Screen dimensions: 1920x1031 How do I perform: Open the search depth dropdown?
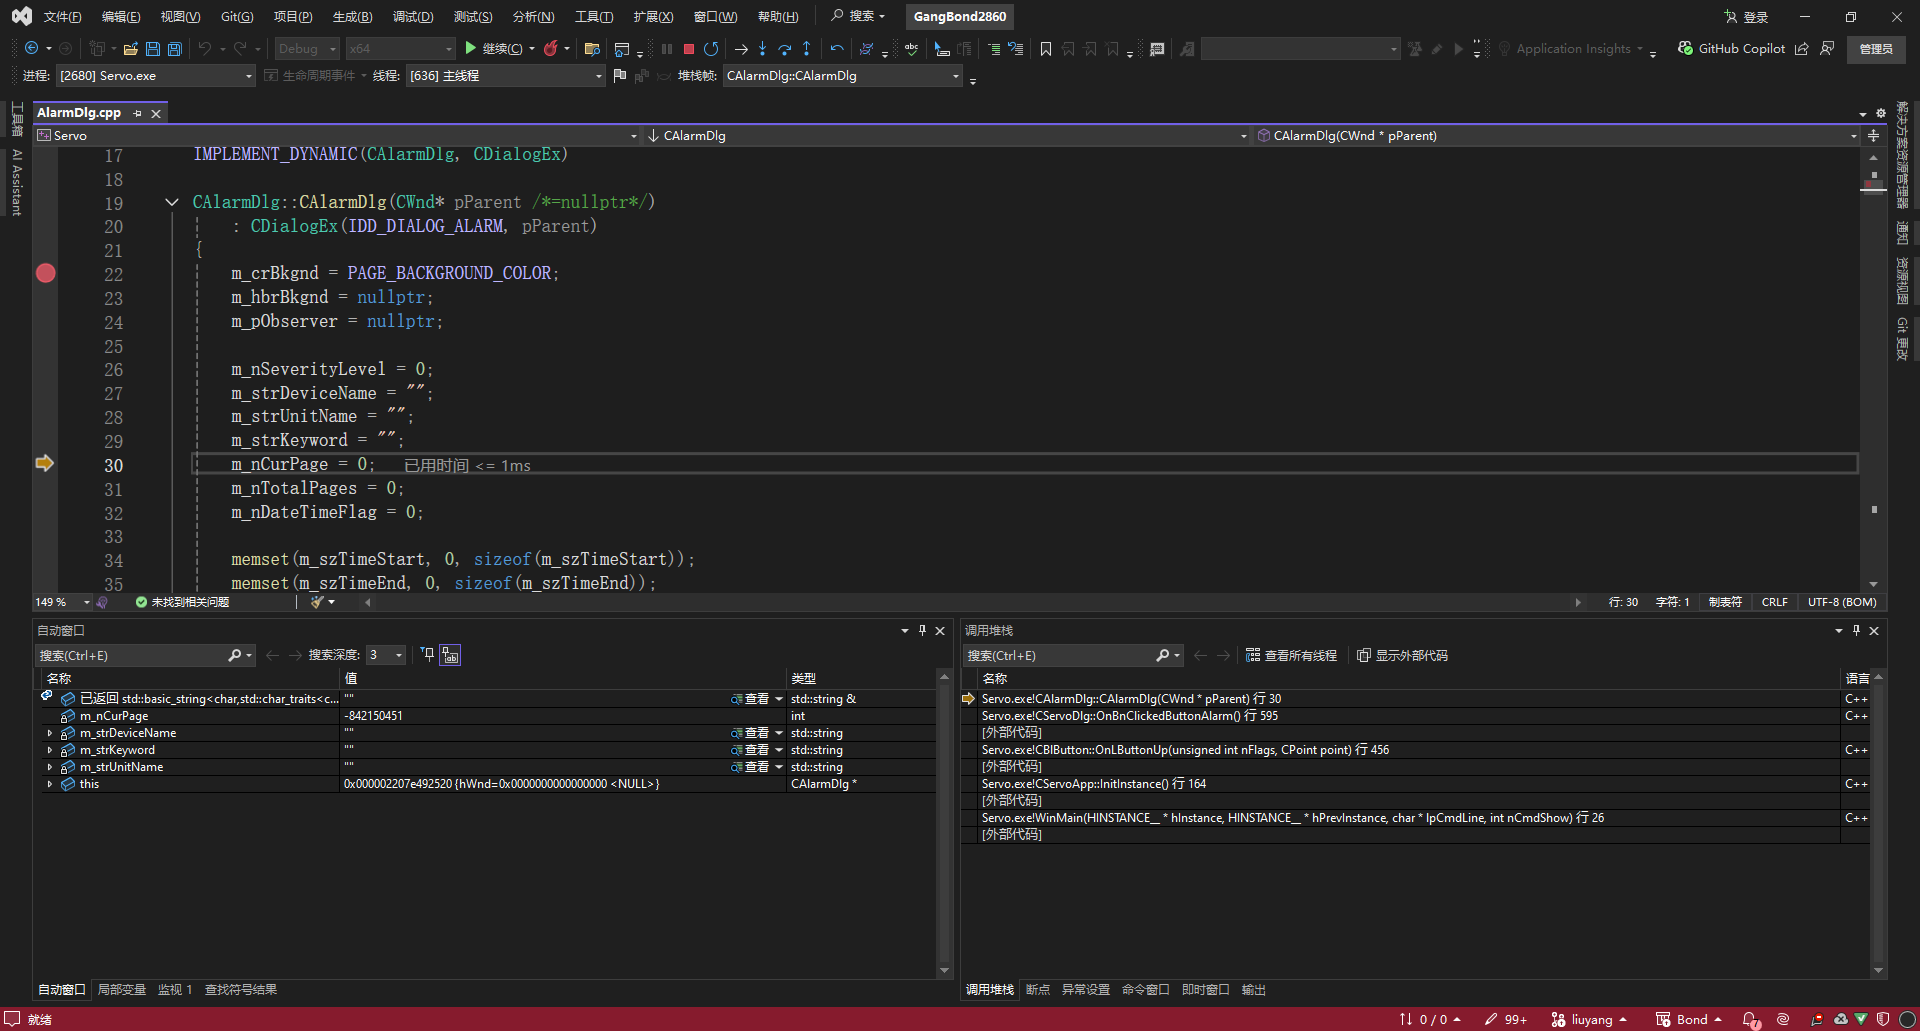point(386,655)
